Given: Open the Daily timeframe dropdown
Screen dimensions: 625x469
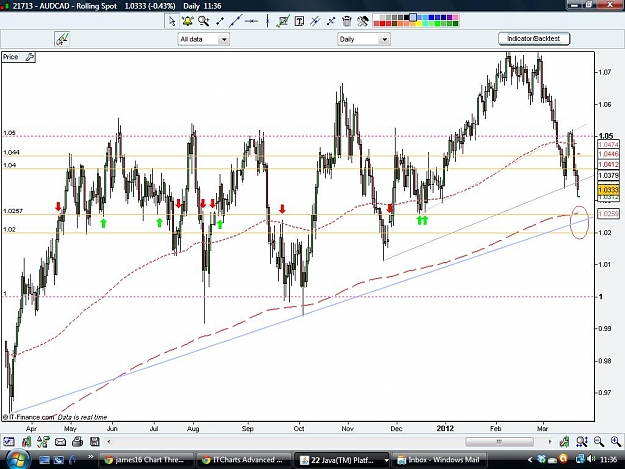Looking at the screenshot, I should click(x=364, y=39).
